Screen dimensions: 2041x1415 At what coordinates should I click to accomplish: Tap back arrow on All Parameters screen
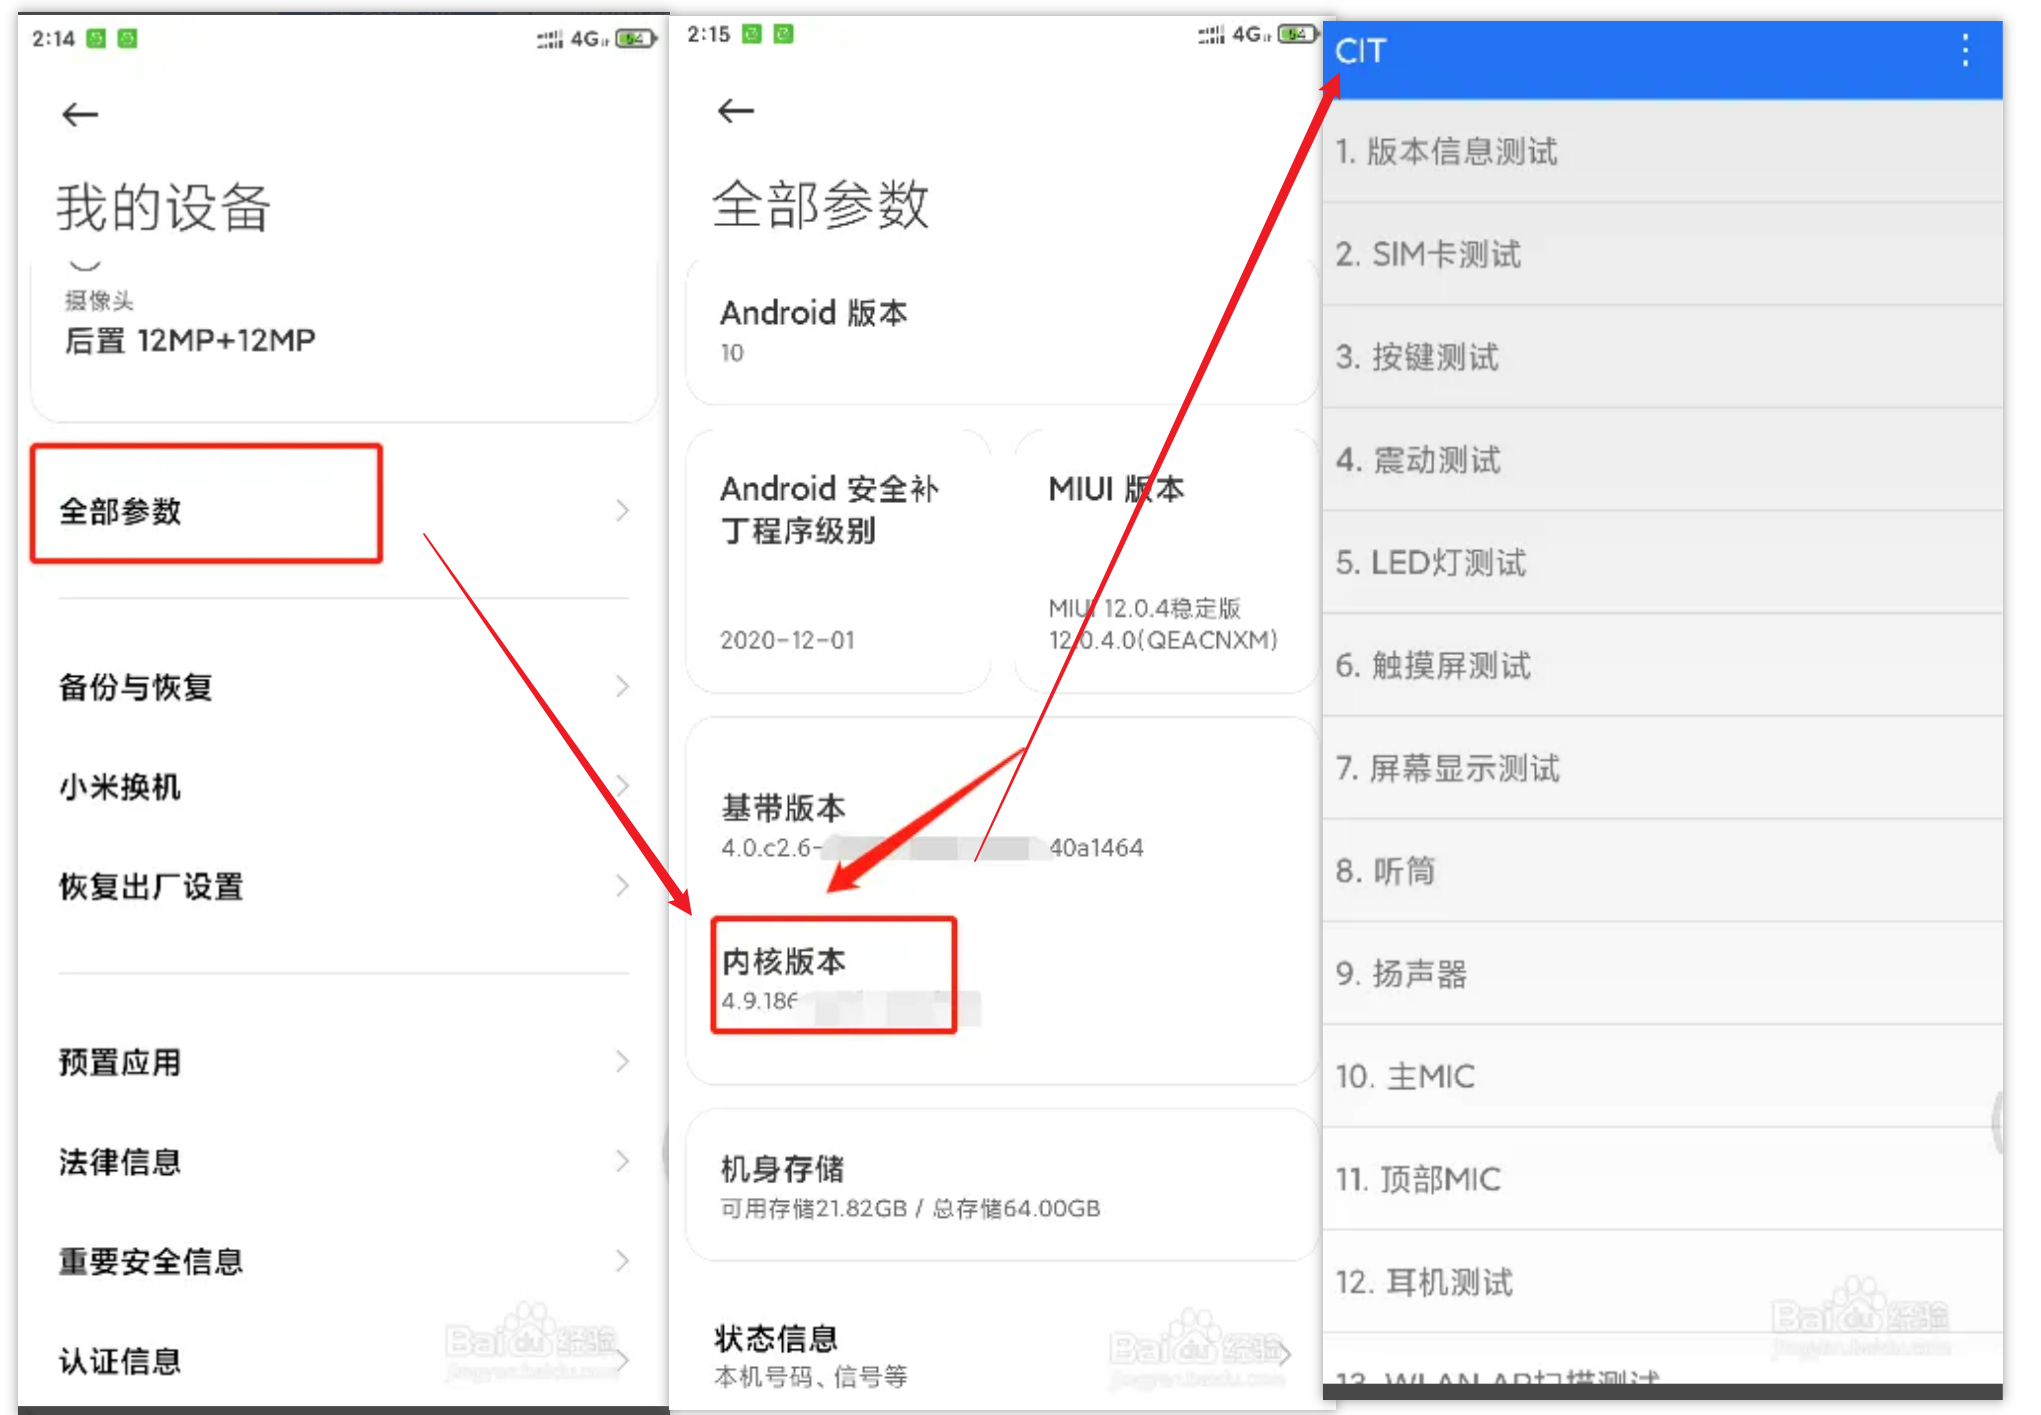(735, 110)
